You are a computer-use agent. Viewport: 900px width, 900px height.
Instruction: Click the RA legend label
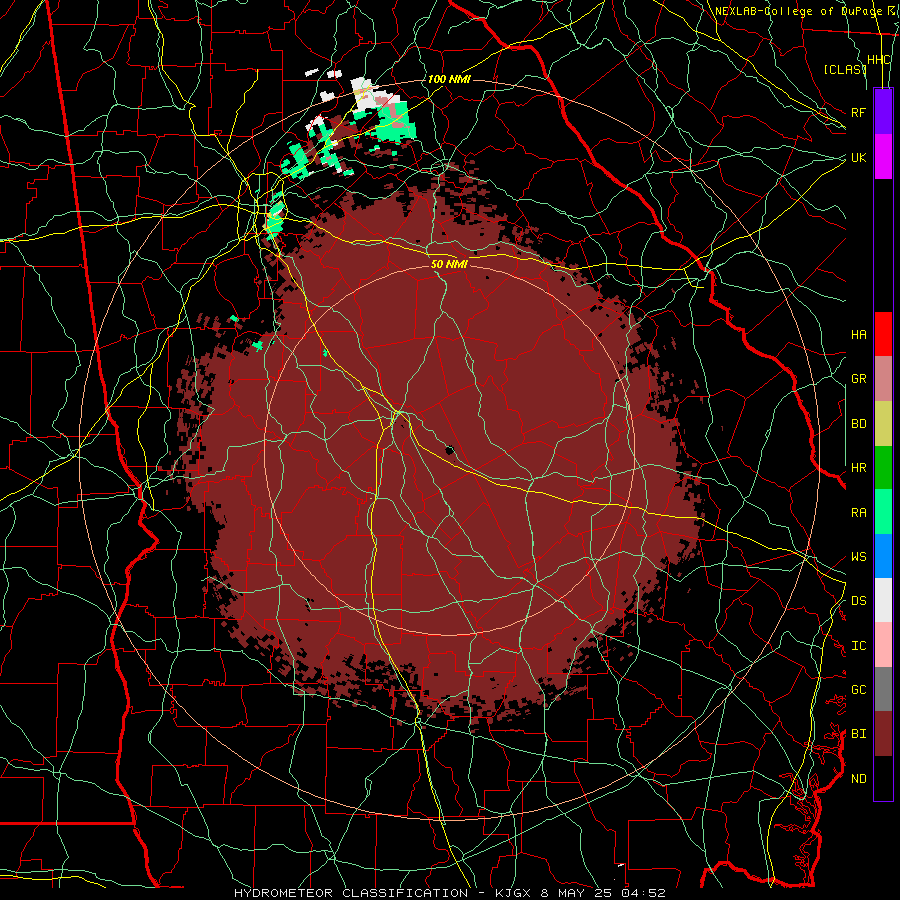pos(858,513)
